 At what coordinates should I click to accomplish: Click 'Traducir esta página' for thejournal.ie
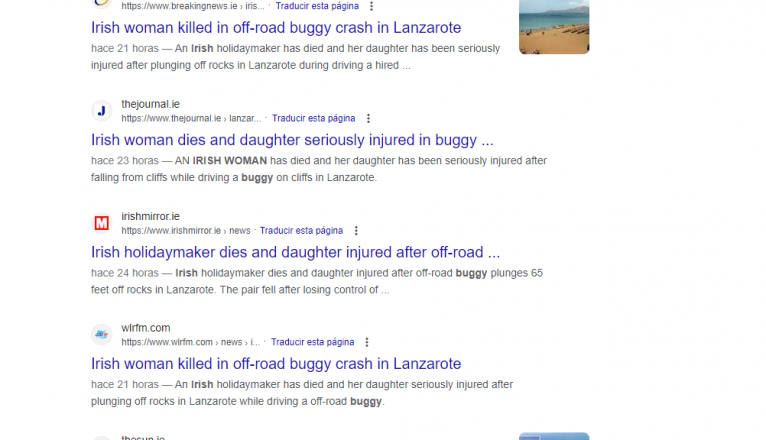[x=313, y=118]
